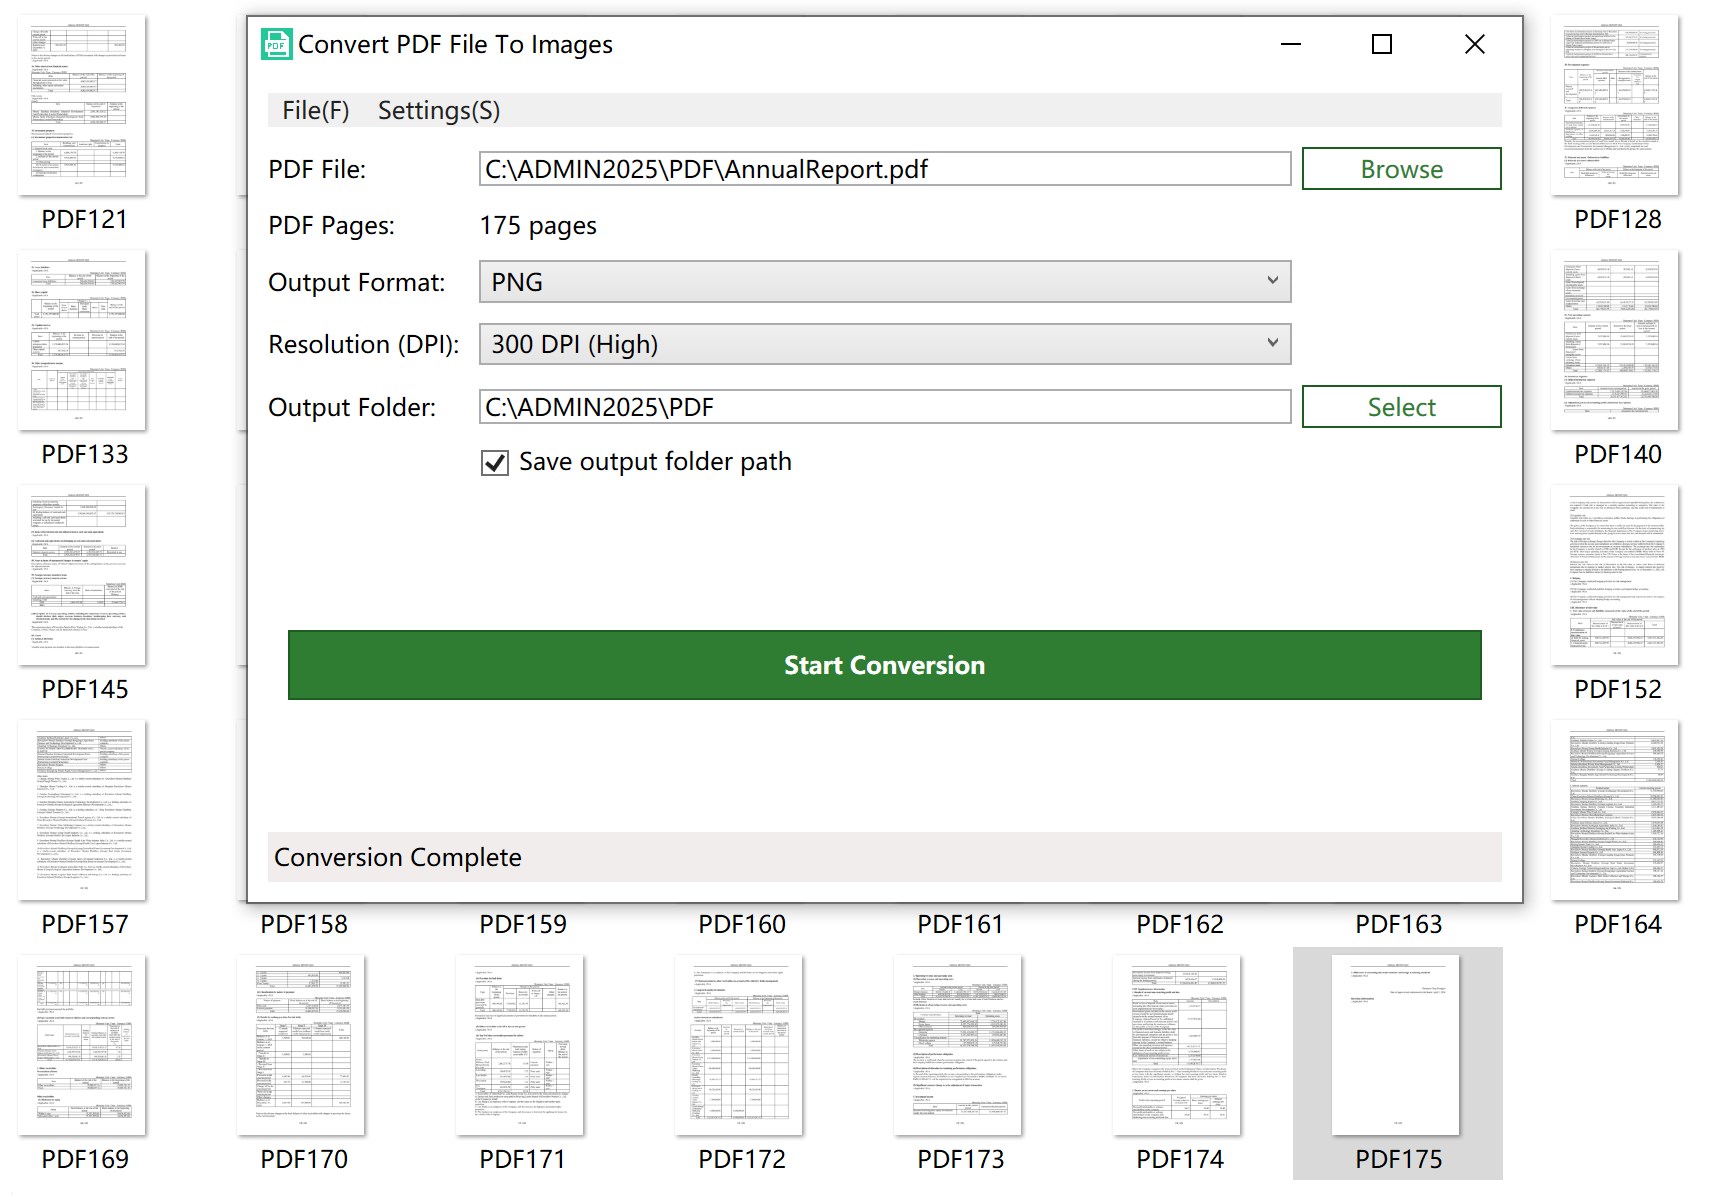Screen dimensions: 1709x1196
Task: Select the PDF170 thumbnail in file explorer
Action: (301, 1046)
